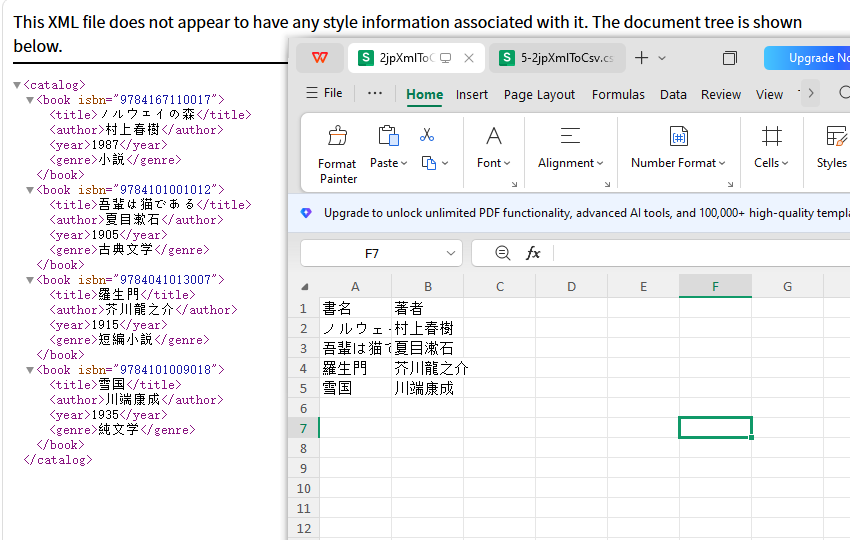Click the WPS home logo icon
The height and width of the screenshot is (540, 850).
coord(320,57)
